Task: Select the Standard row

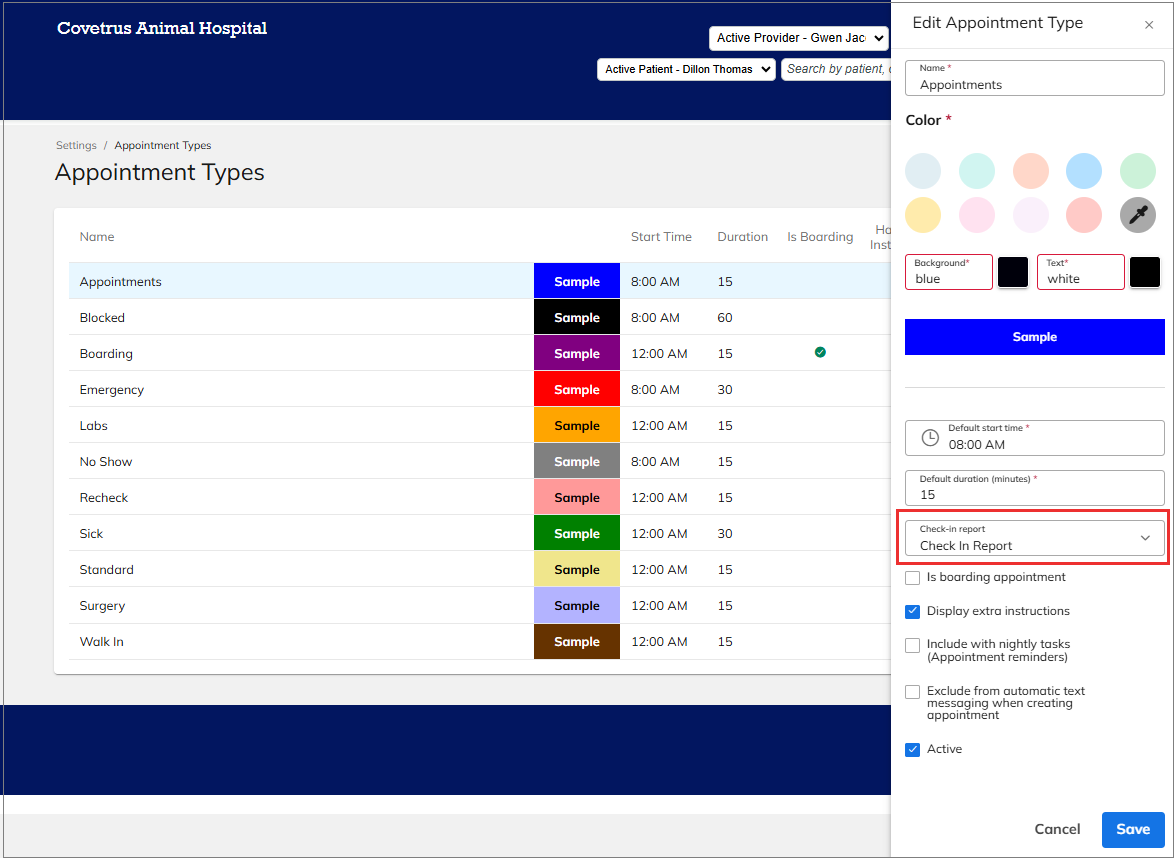Action: tap(480, 568)
